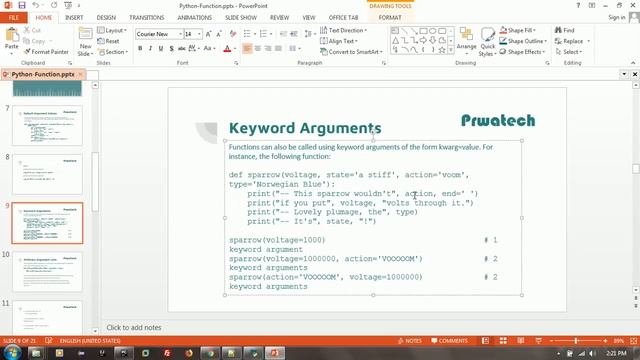
Task: Open Quick Styles gallery
Action: click(x=487, y=42)
